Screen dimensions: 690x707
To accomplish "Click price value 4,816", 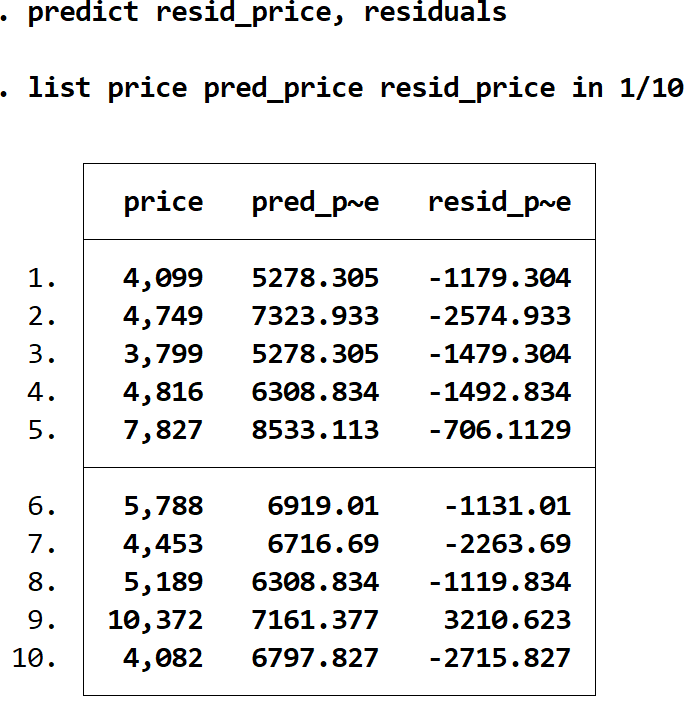I will click(163, 392).
